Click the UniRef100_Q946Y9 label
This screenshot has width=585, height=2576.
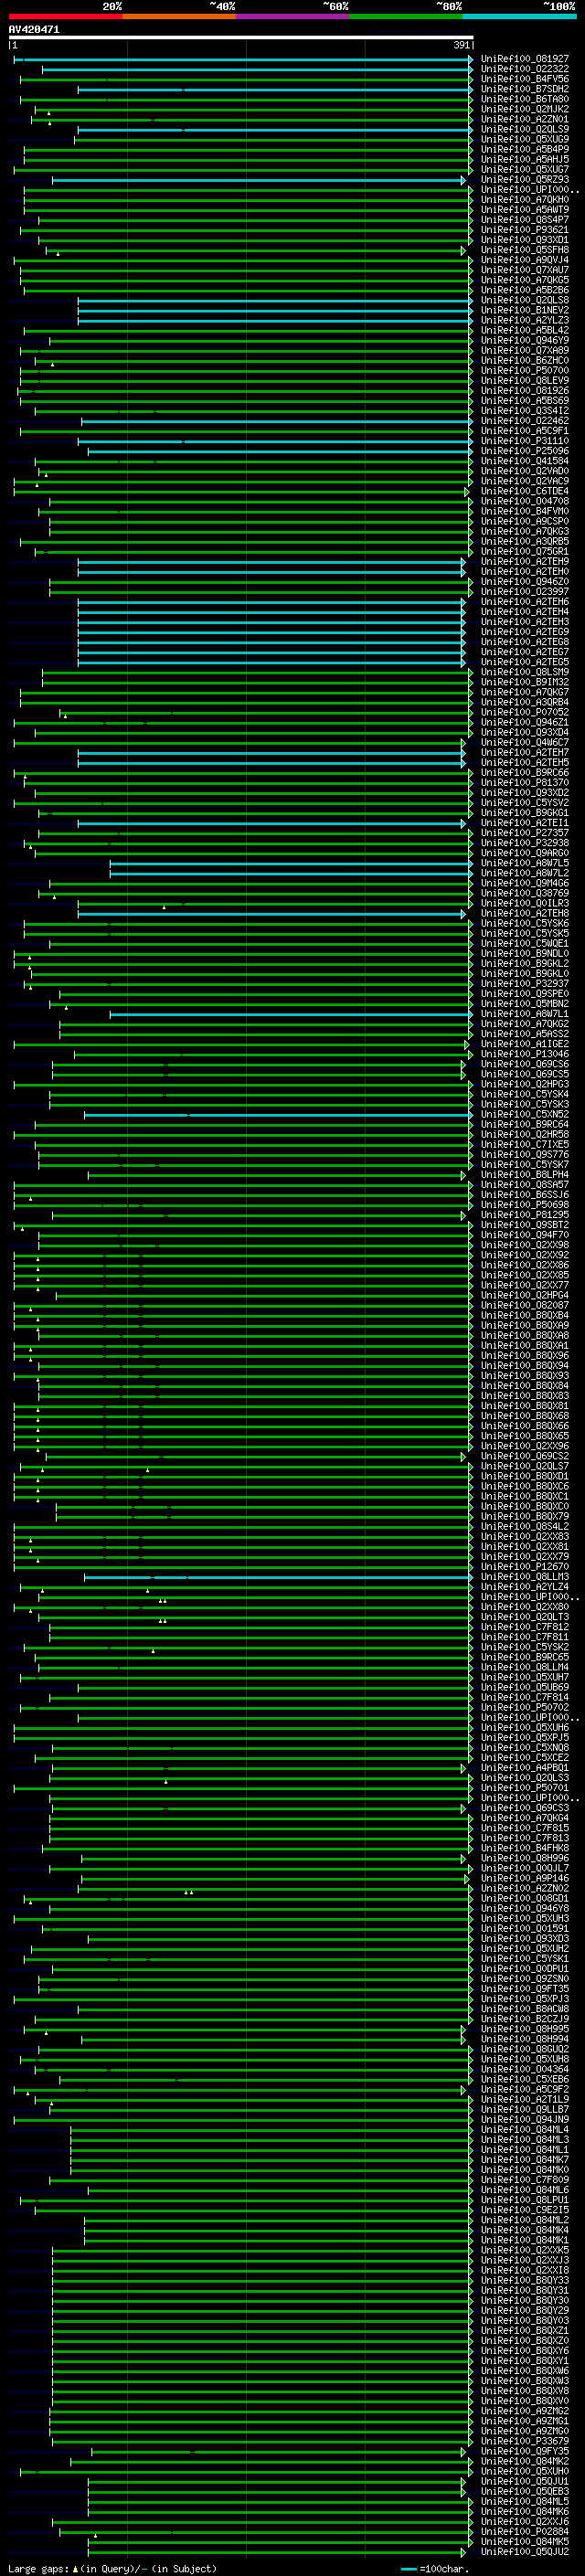[x=525, y=340]
